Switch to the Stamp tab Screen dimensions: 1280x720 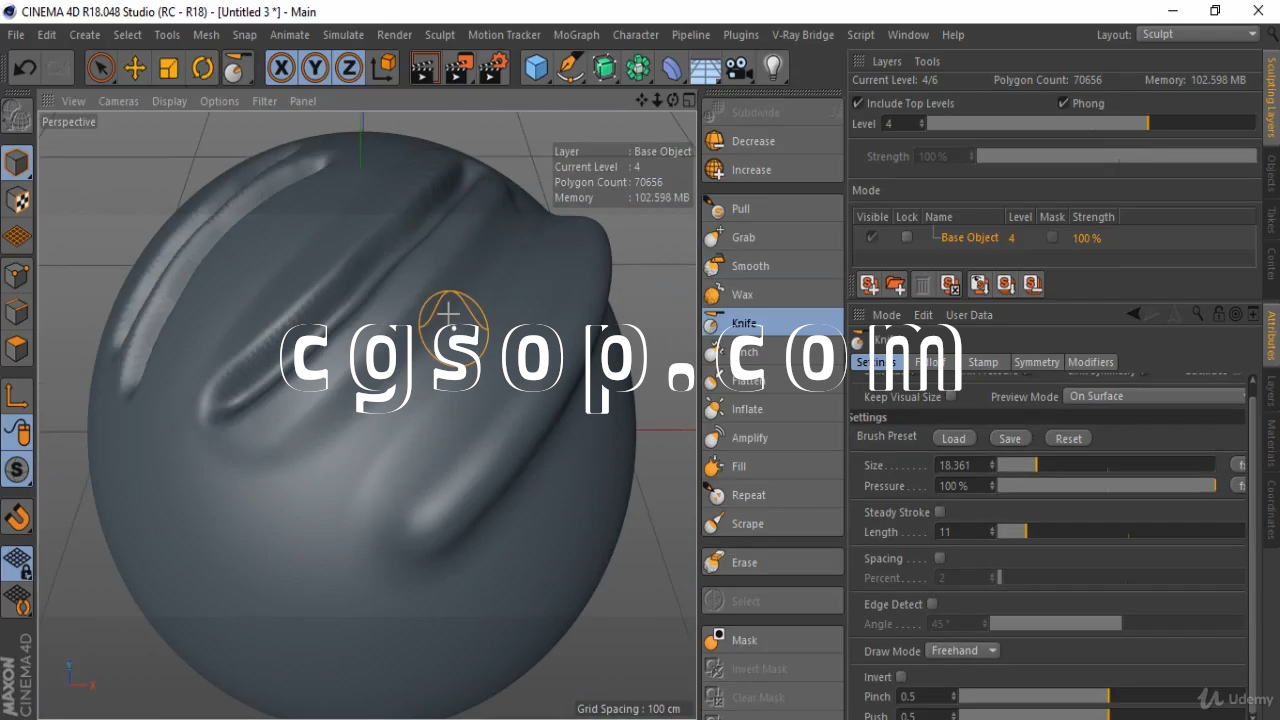pos(983,362)
